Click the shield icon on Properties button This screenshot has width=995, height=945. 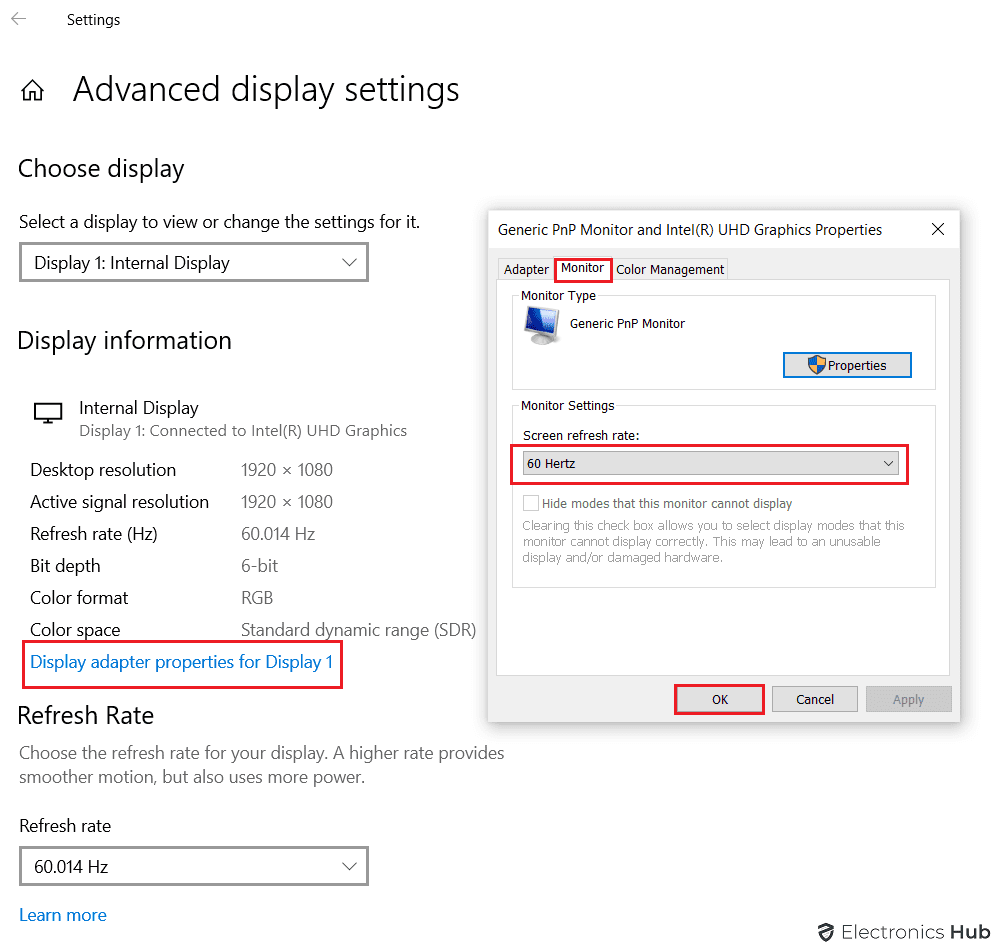click(x=816, y=365)
